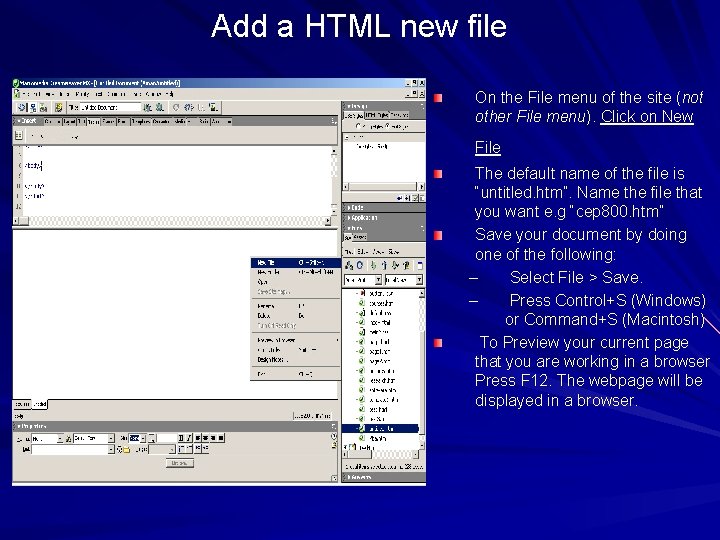Choose Exit in the context menu
The image size is (720, 540).
pyautogui.click(x=295, y=374)
